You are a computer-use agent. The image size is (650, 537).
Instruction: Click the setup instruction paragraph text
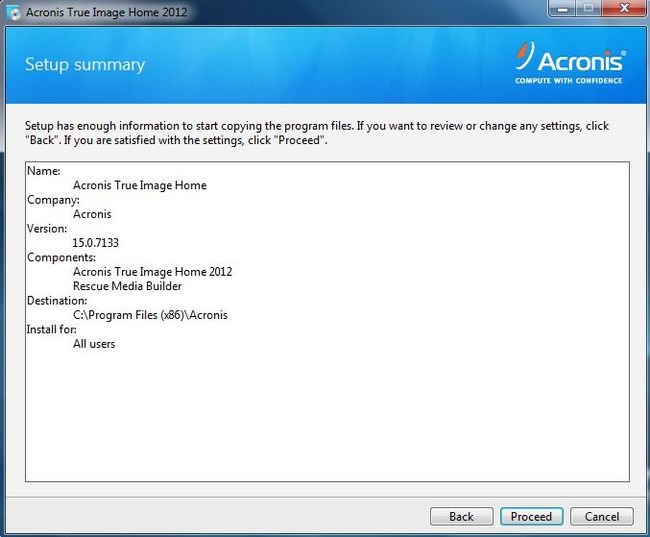(317, 133)
